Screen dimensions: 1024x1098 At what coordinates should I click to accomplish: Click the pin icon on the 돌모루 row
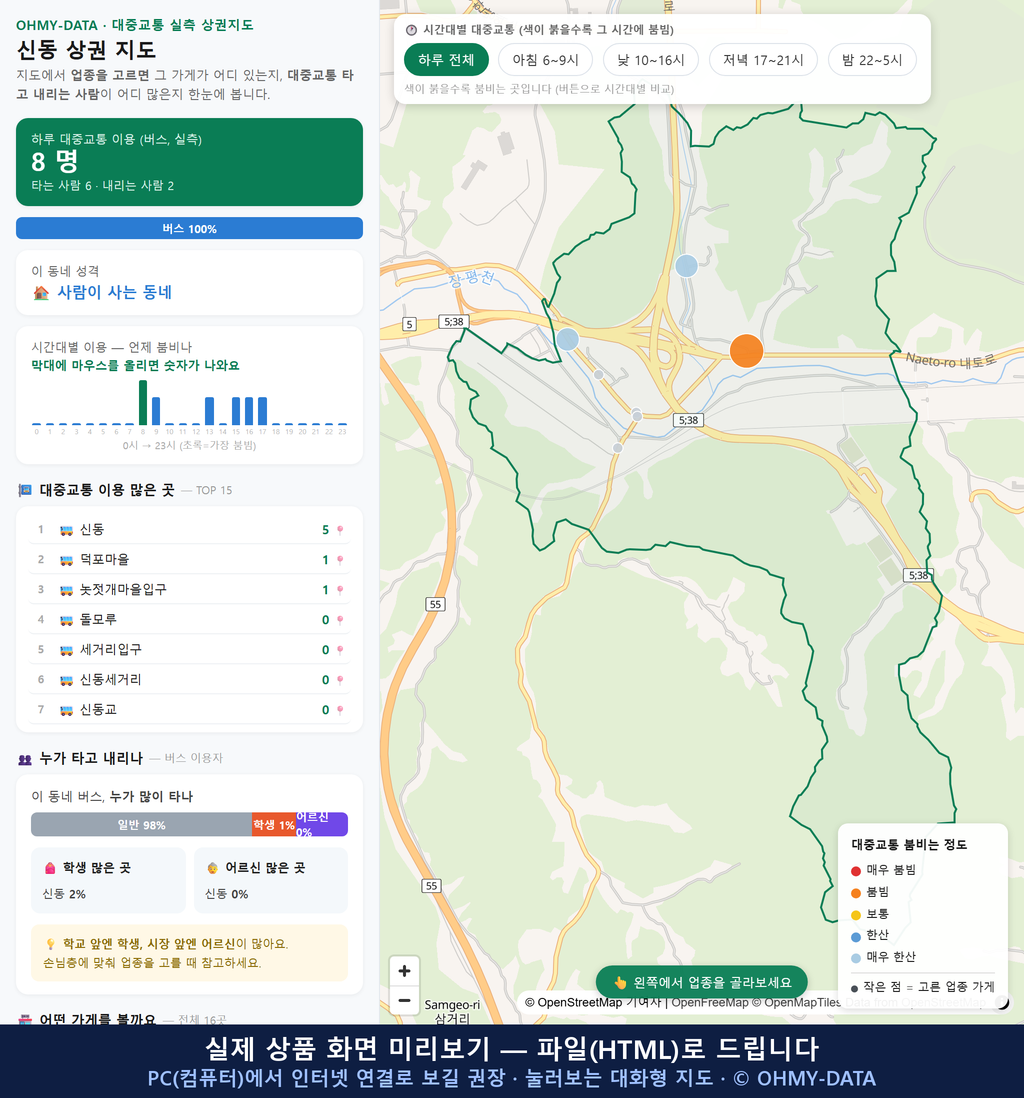click(340, 620)
